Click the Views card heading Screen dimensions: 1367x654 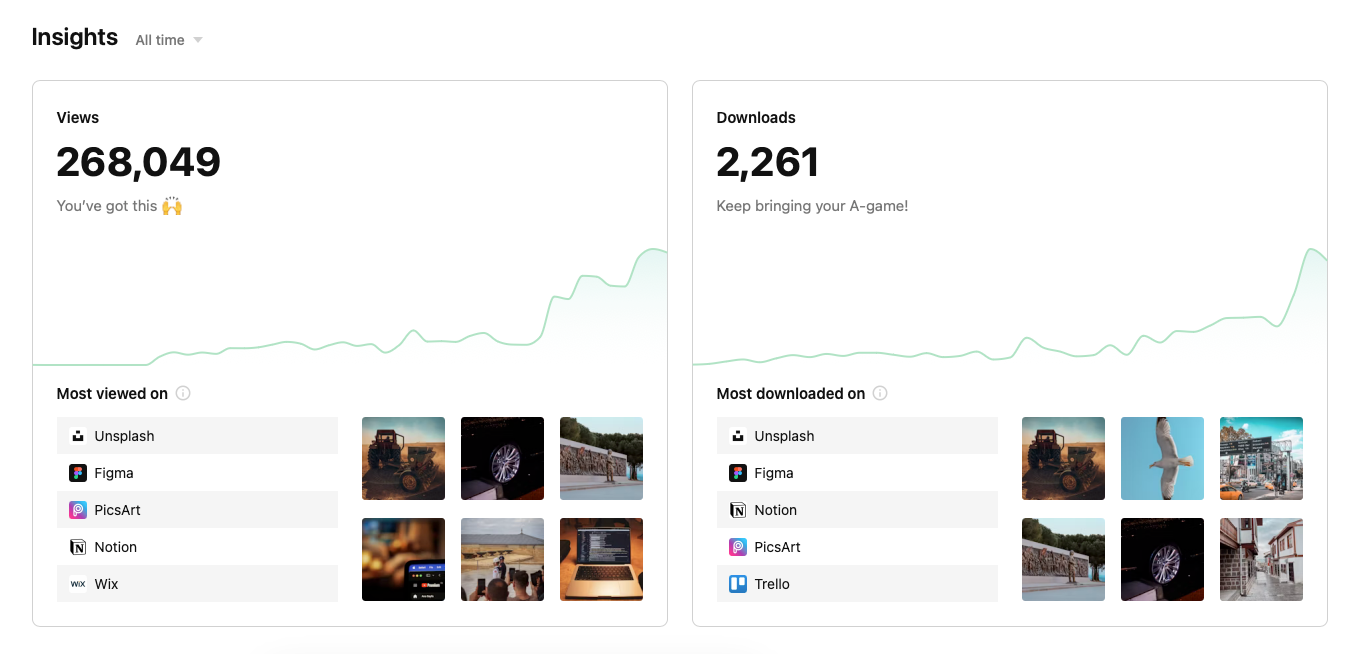[x=78, y=117]
